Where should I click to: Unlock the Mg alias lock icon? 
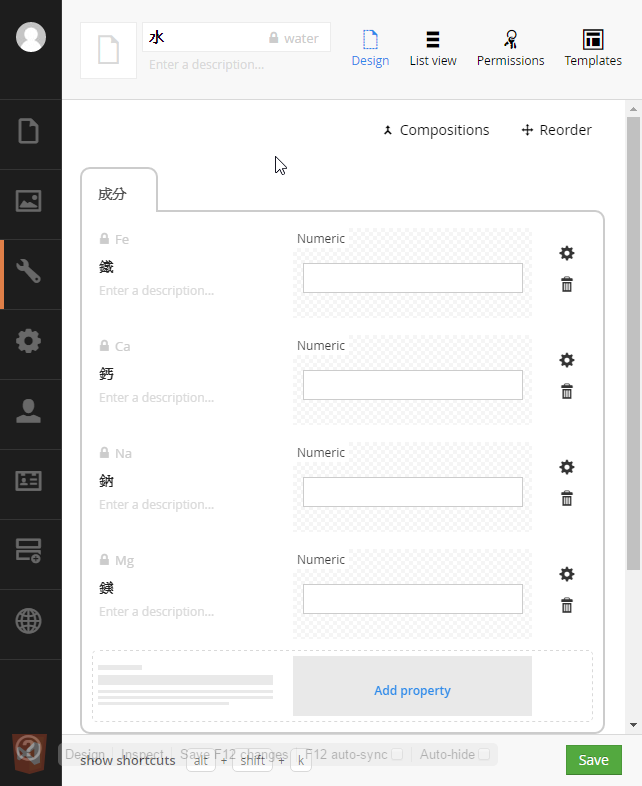[104, 559]
